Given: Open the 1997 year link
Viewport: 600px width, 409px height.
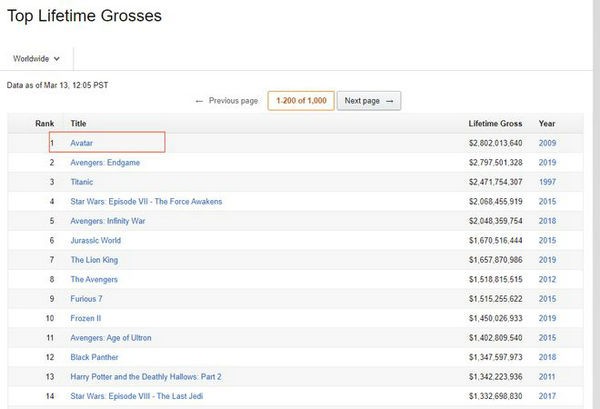Looking at the screenshot, I should (x=547, y=182).
